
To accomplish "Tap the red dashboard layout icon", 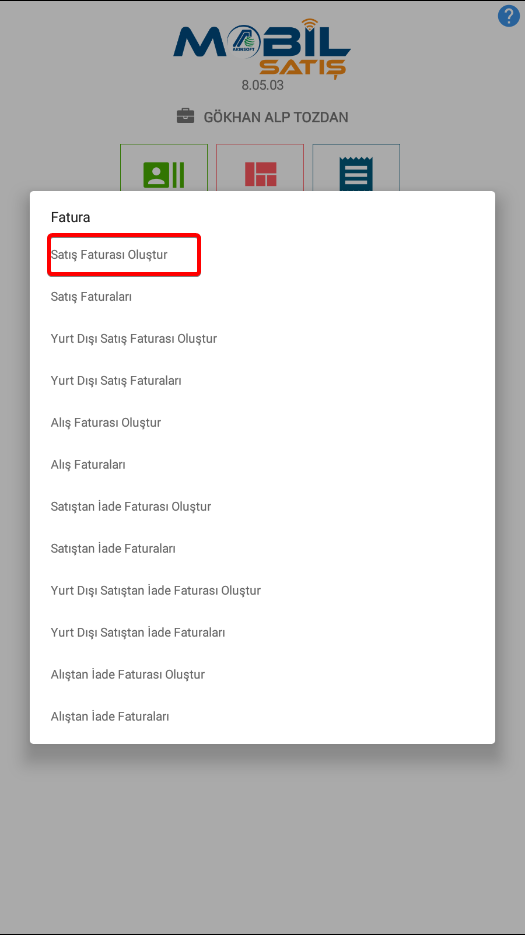I will (260, 174).
